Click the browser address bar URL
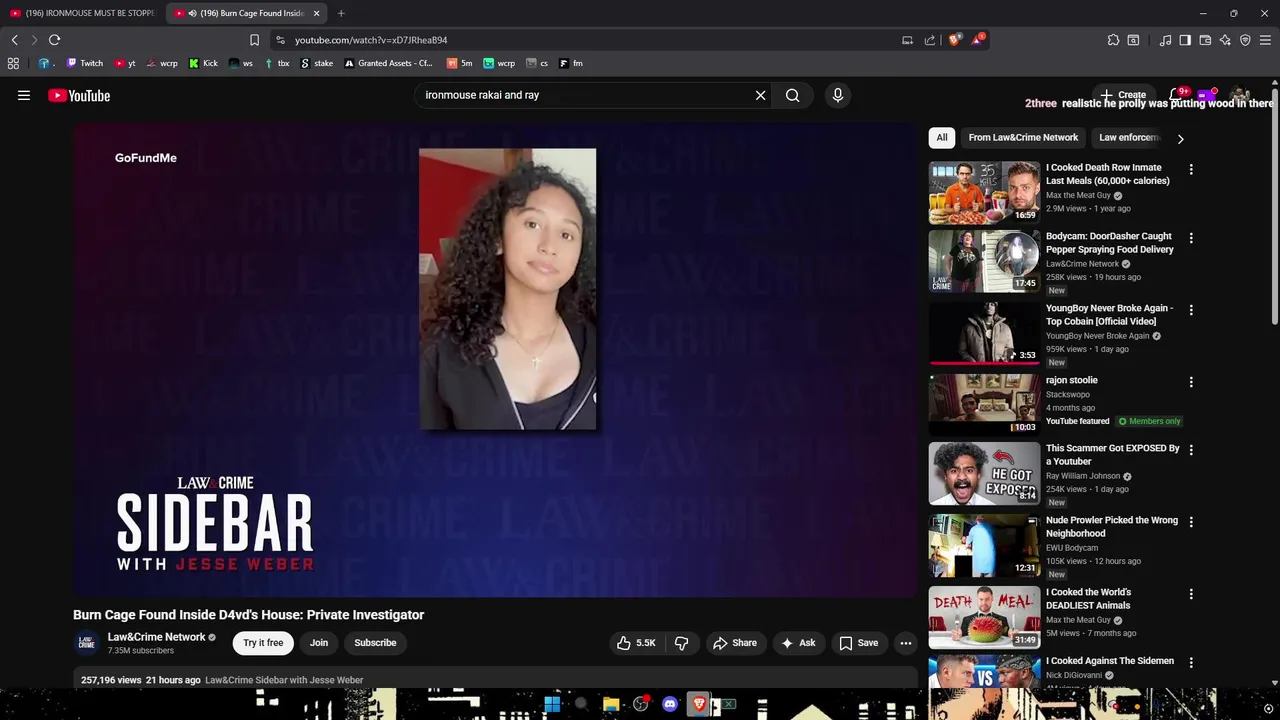Viewport: 1280px width, 720px height. [371, 40]
